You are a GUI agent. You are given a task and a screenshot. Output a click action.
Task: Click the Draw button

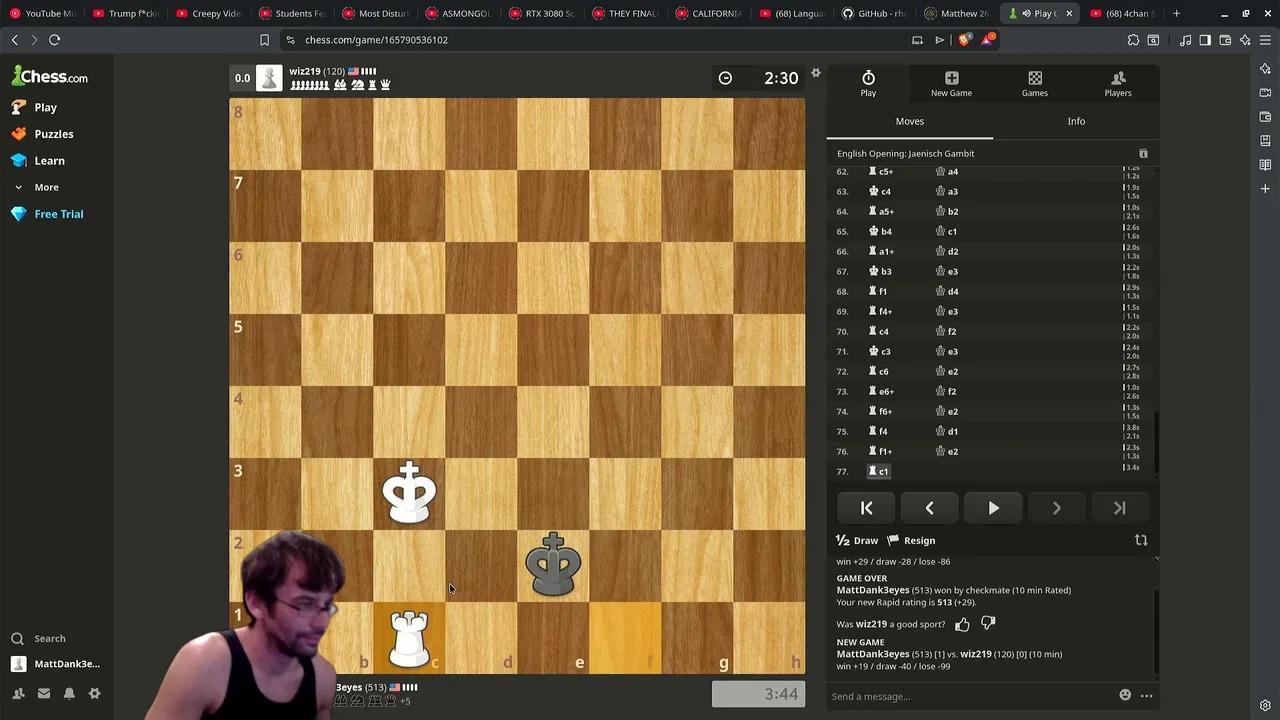[x=858, y=540]
